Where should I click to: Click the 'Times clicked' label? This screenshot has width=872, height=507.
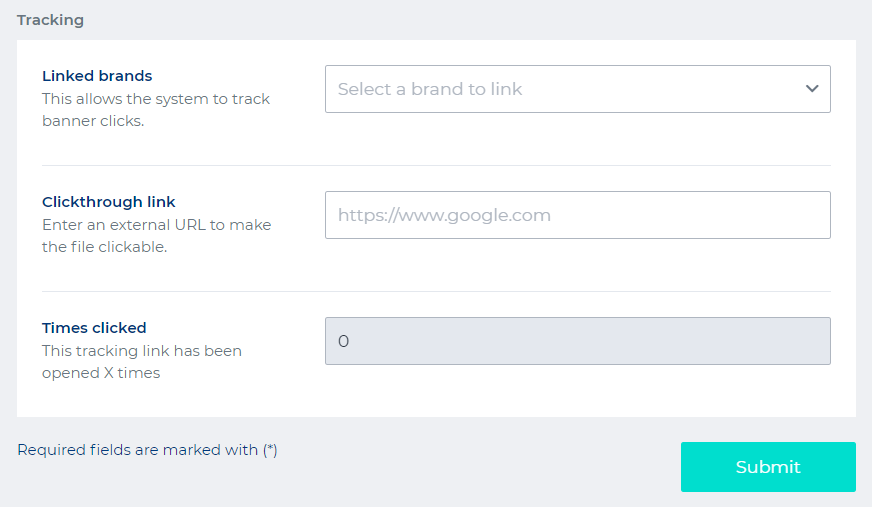(94, 328)
